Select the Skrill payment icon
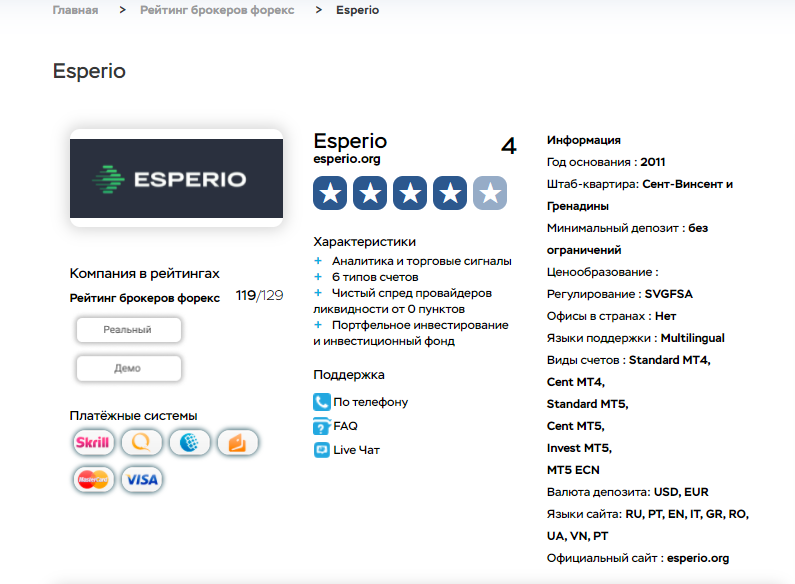Image resolution: width=795 pixels, height=584 pixels. [x=93, y=443]
